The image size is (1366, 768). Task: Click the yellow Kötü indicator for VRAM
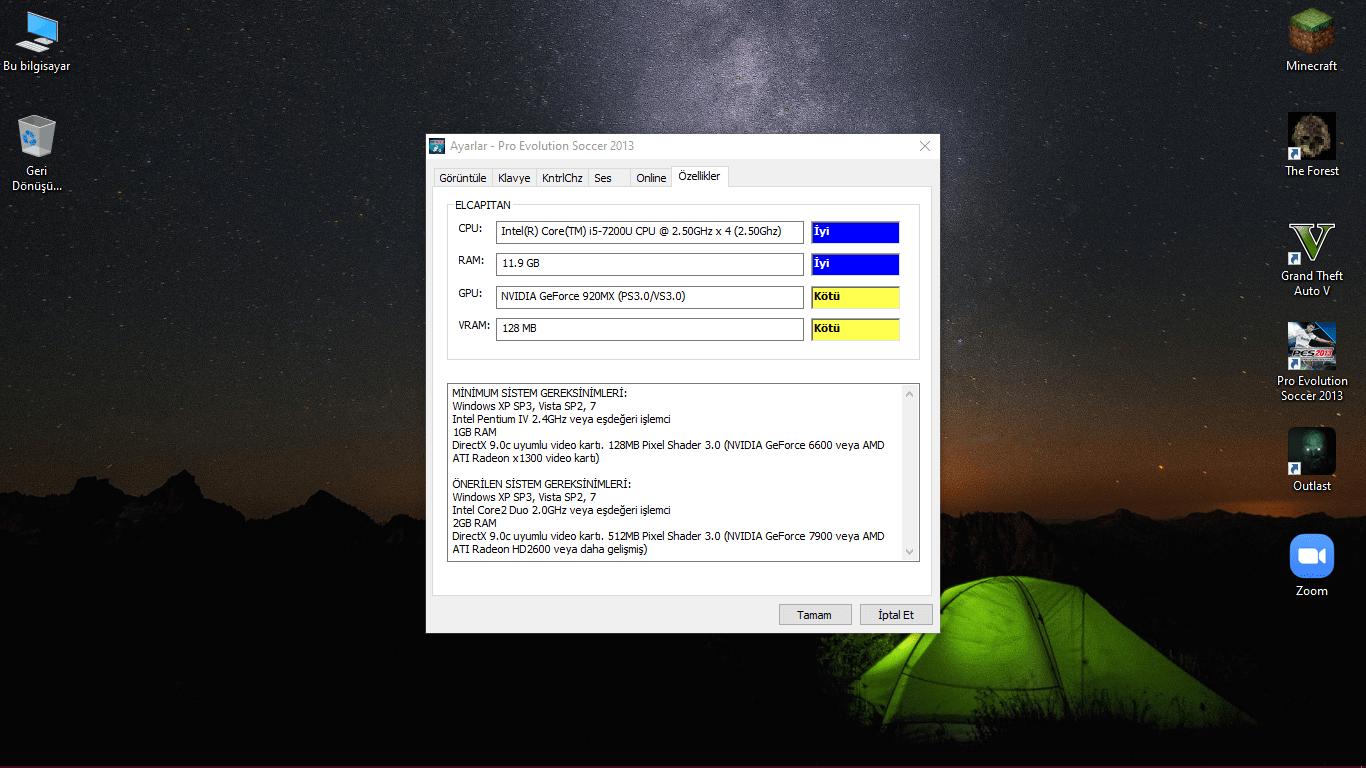855,329
